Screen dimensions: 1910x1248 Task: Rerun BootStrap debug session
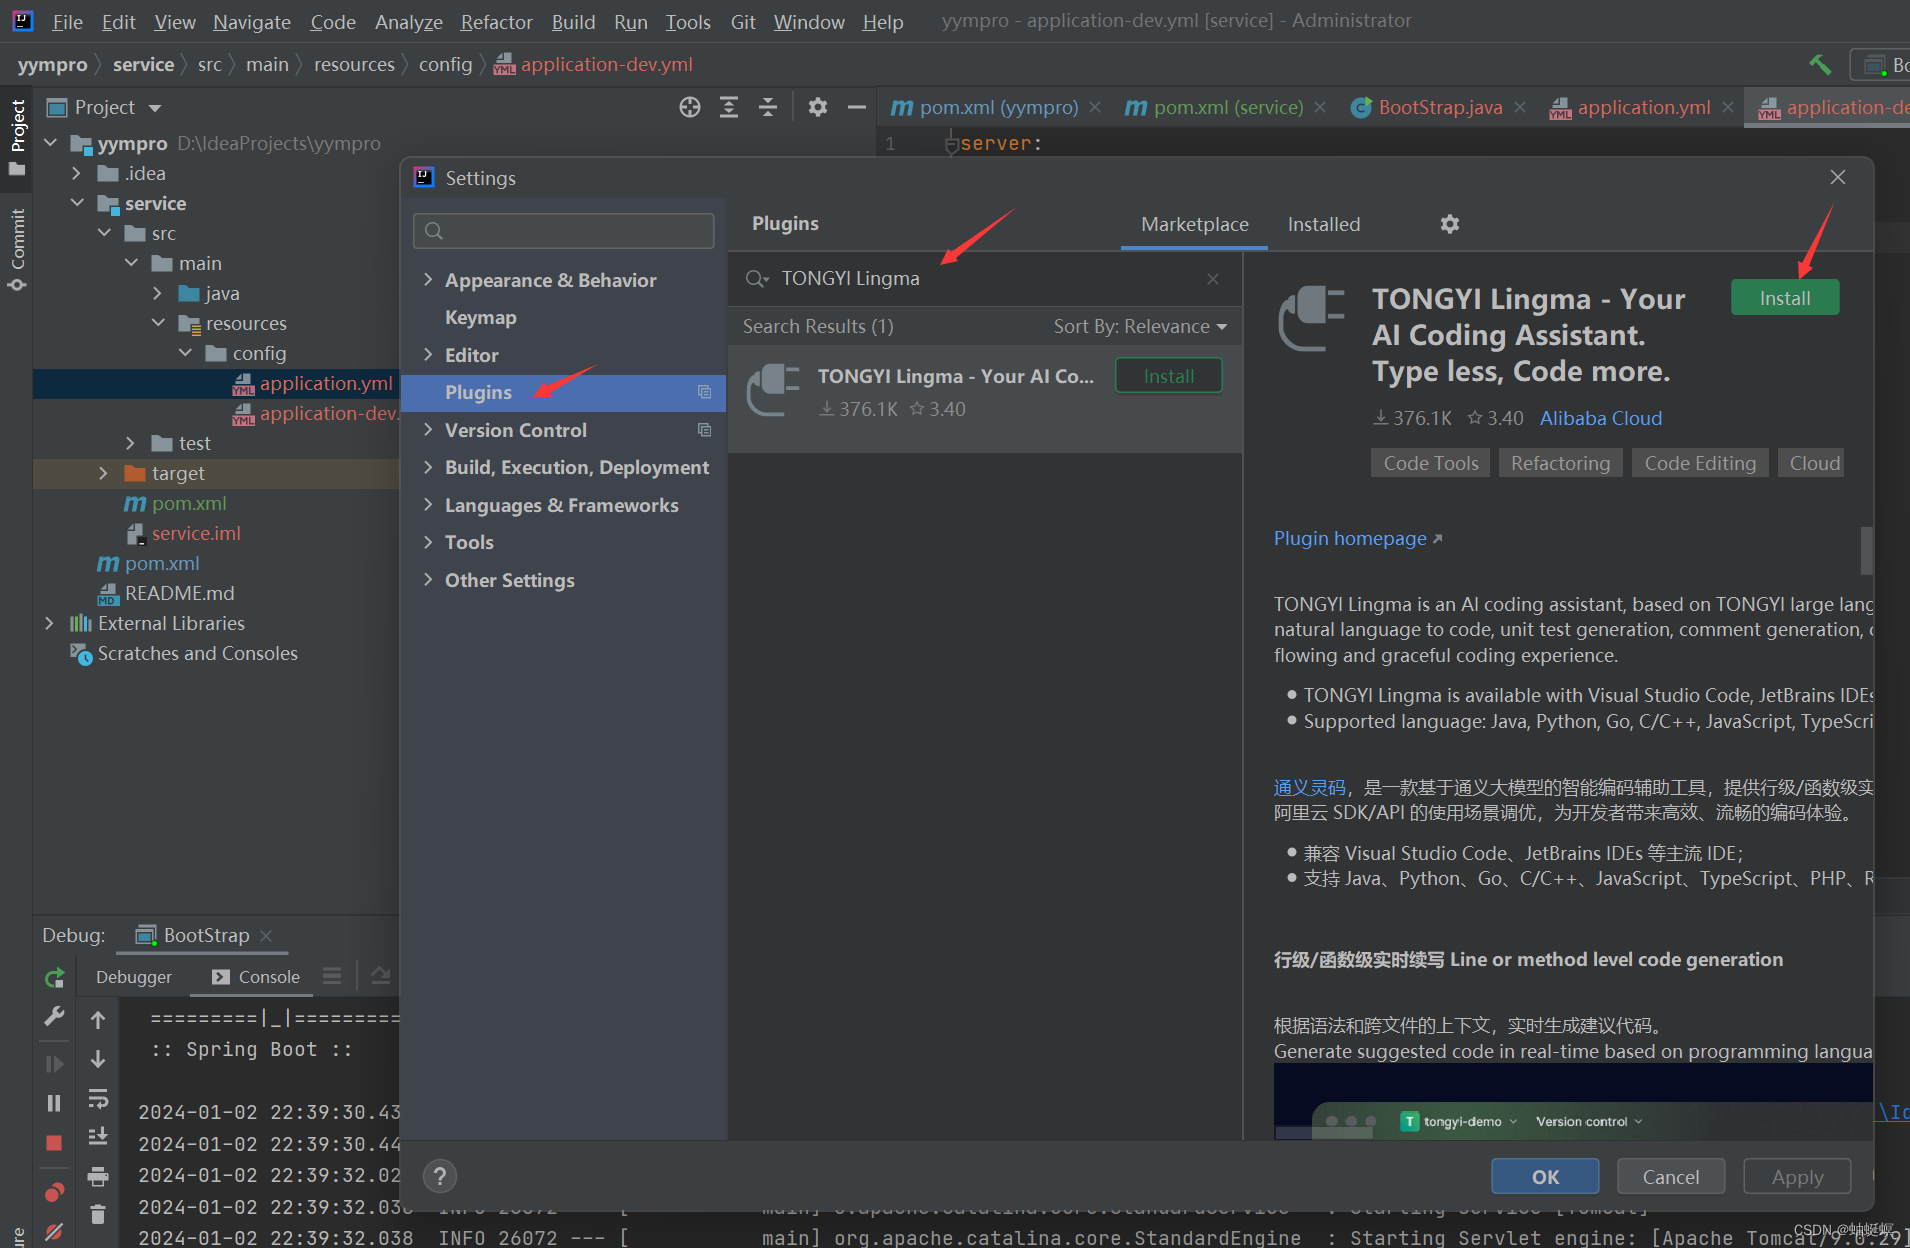pos(55,977)
